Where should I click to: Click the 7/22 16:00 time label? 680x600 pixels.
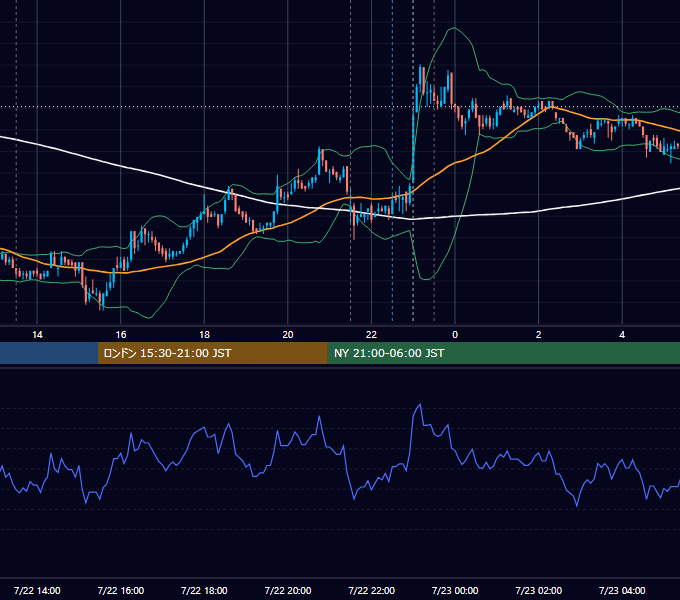click(121, 590)
